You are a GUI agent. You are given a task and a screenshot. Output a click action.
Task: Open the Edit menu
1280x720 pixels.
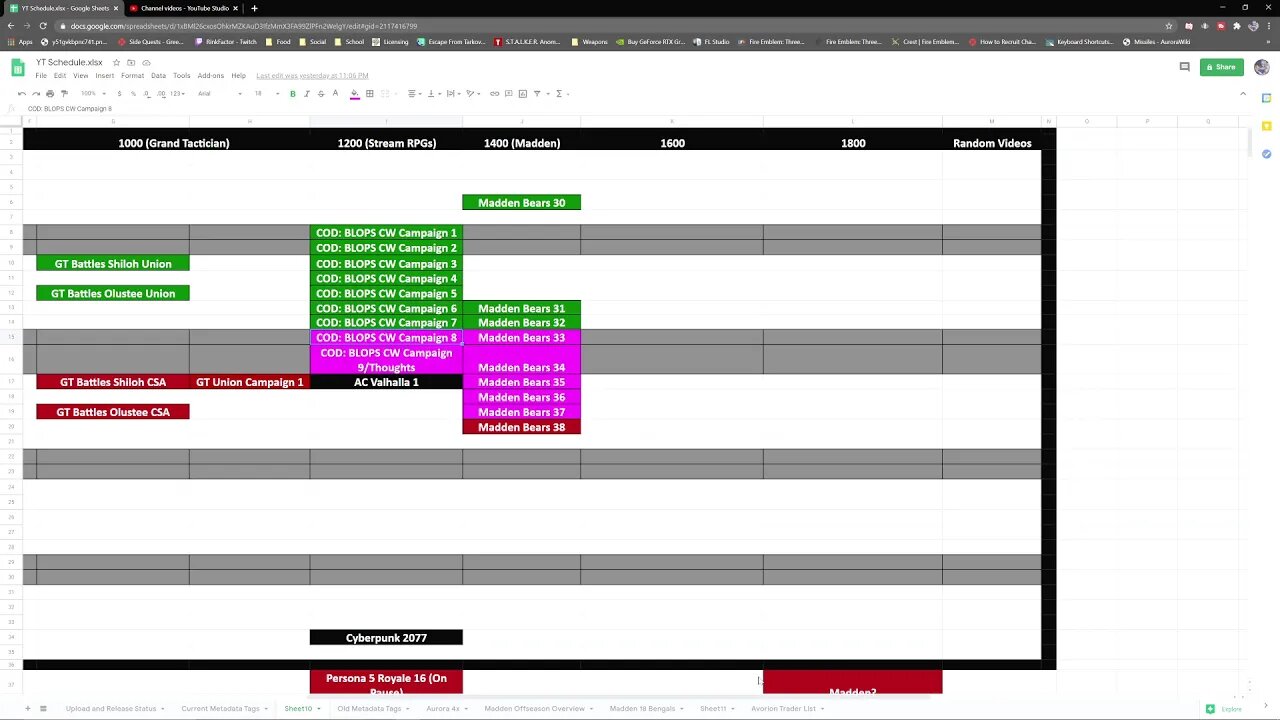(x=60, y=76)
